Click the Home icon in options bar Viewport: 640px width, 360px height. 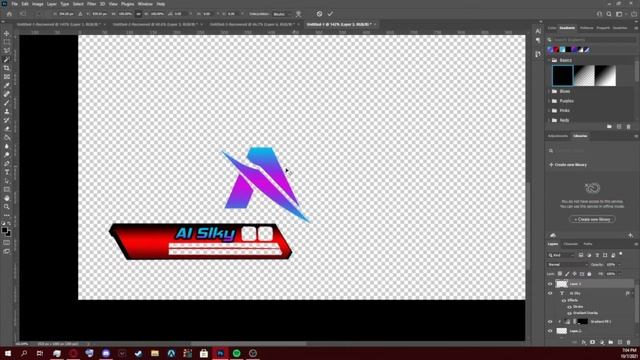9,14
